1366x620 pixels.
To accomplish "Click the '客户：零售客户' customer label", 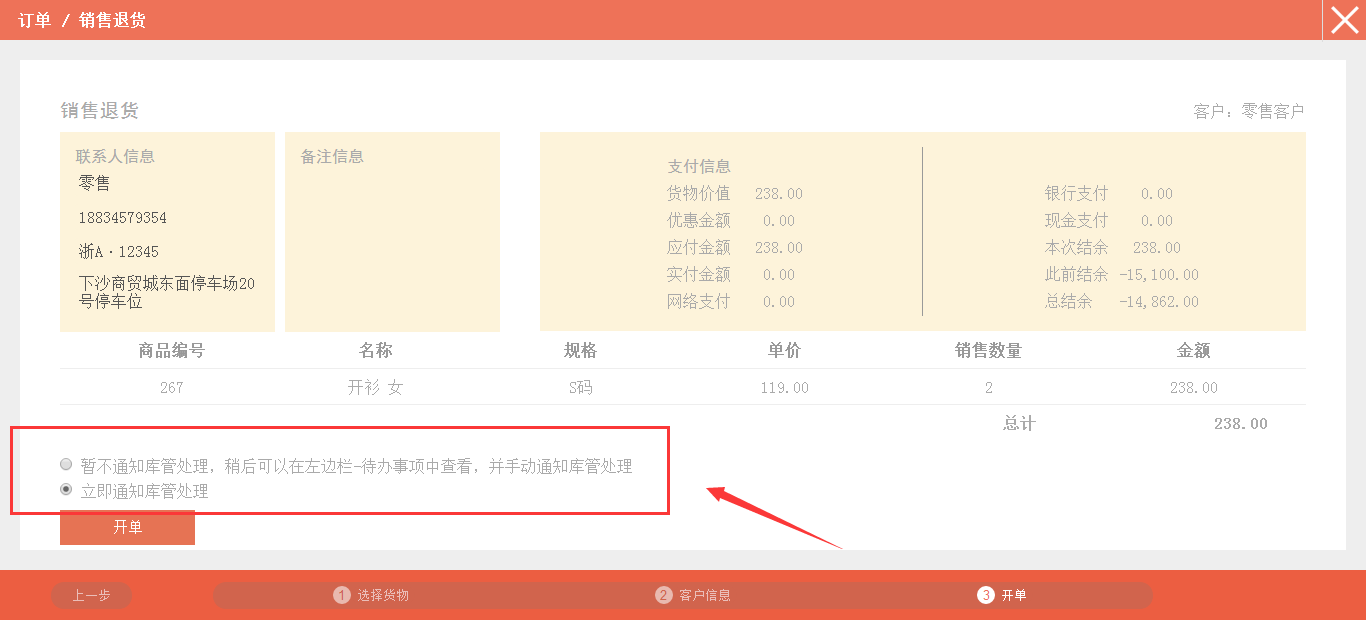I will pos(1248,111).
